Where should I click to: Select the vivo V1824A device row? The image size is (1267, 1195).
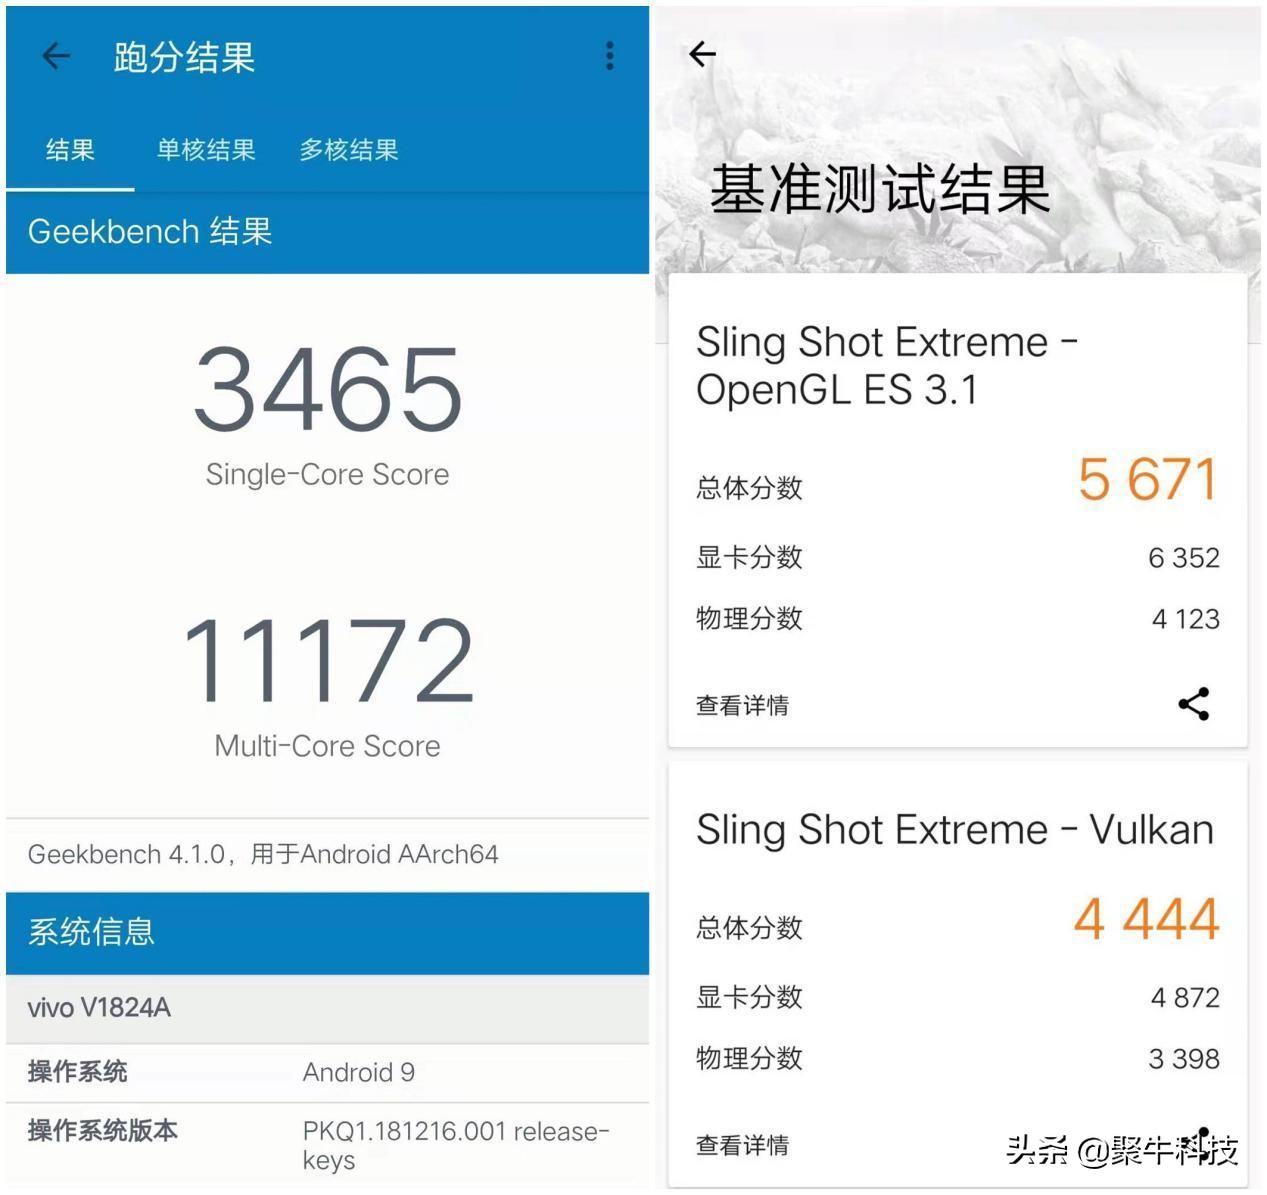pos(327,1008)
